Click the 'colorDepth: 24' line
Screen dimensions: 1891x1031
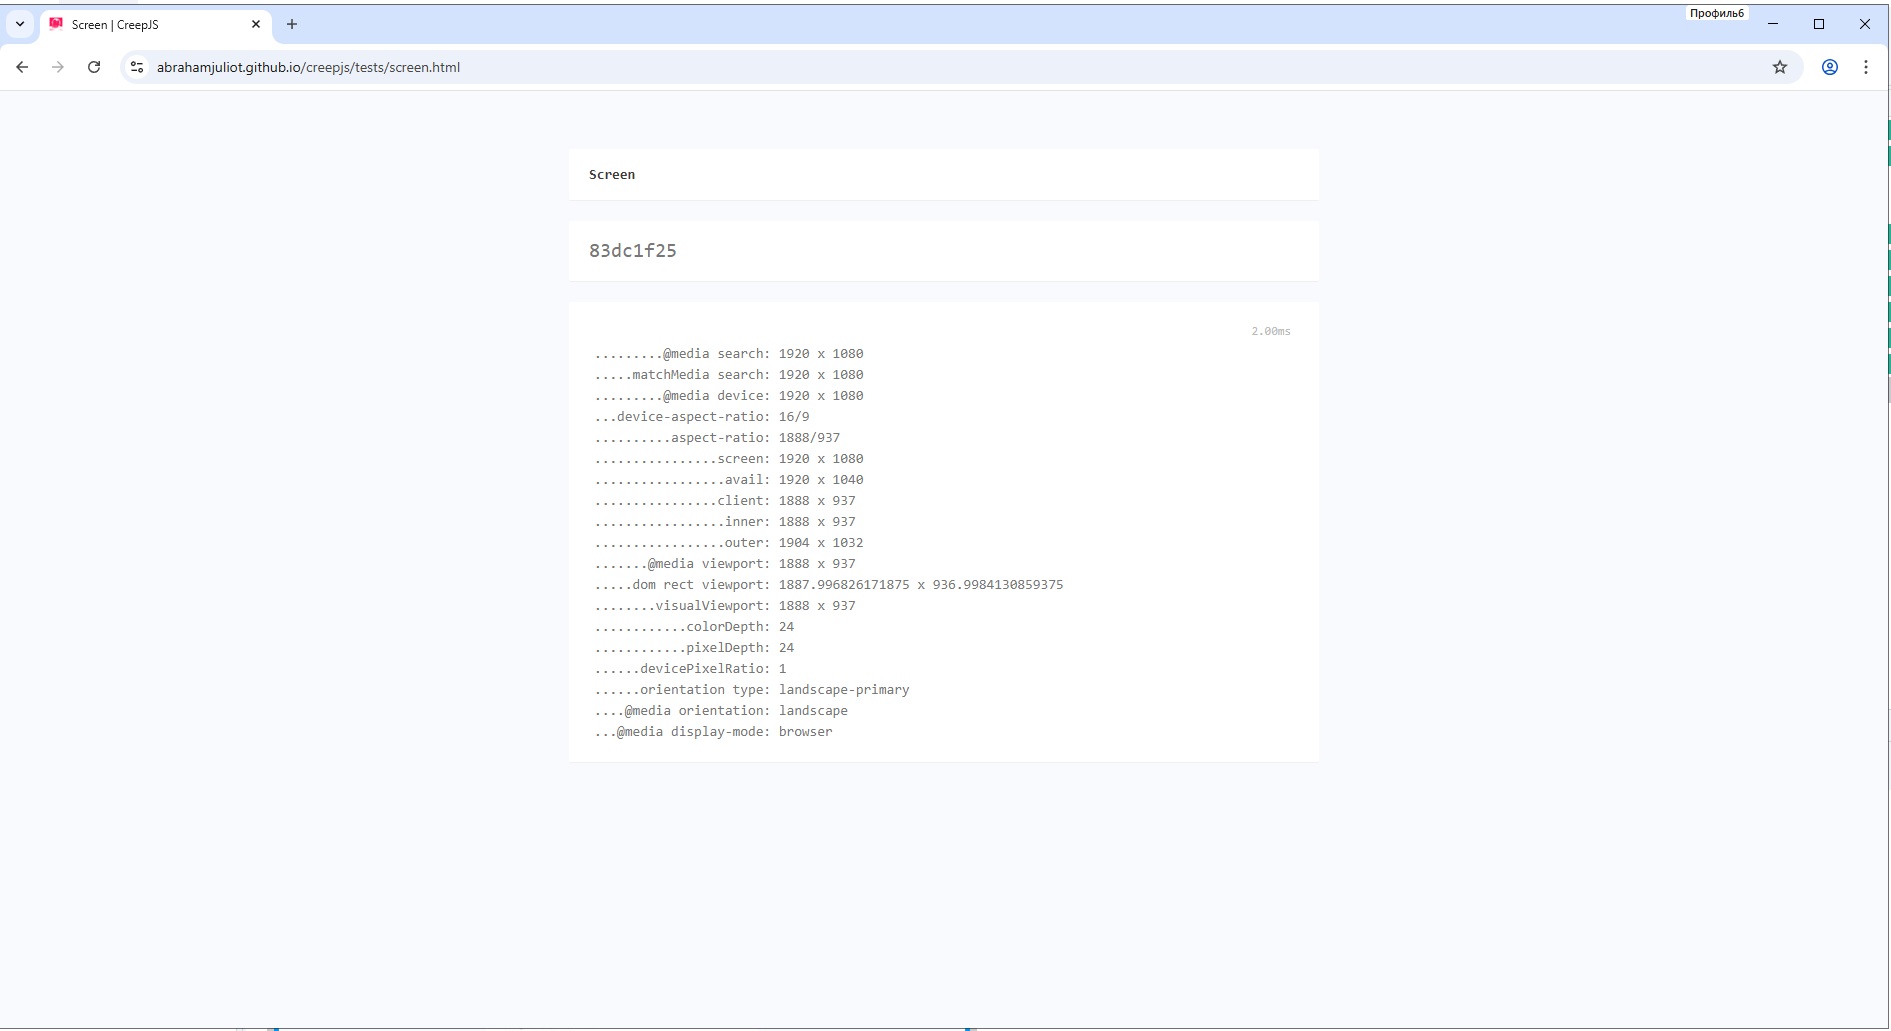click(694, 627)
